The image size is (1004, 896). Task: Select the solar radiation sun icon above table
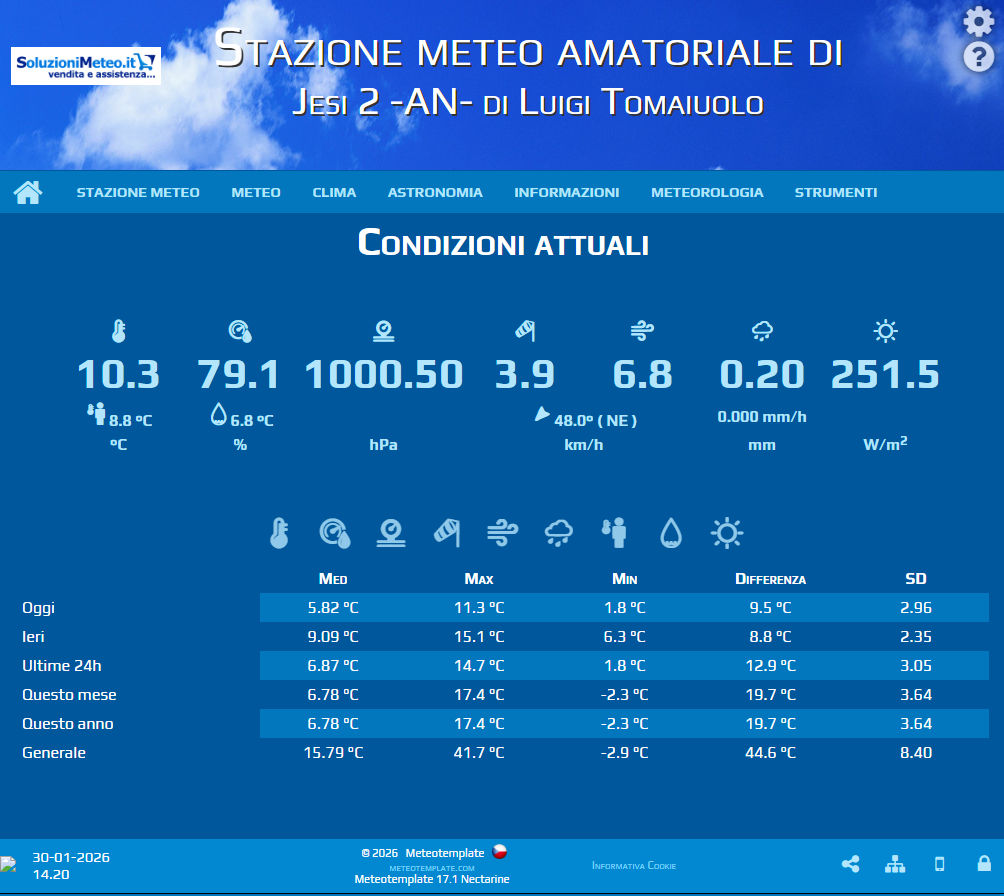pos(727,533)
